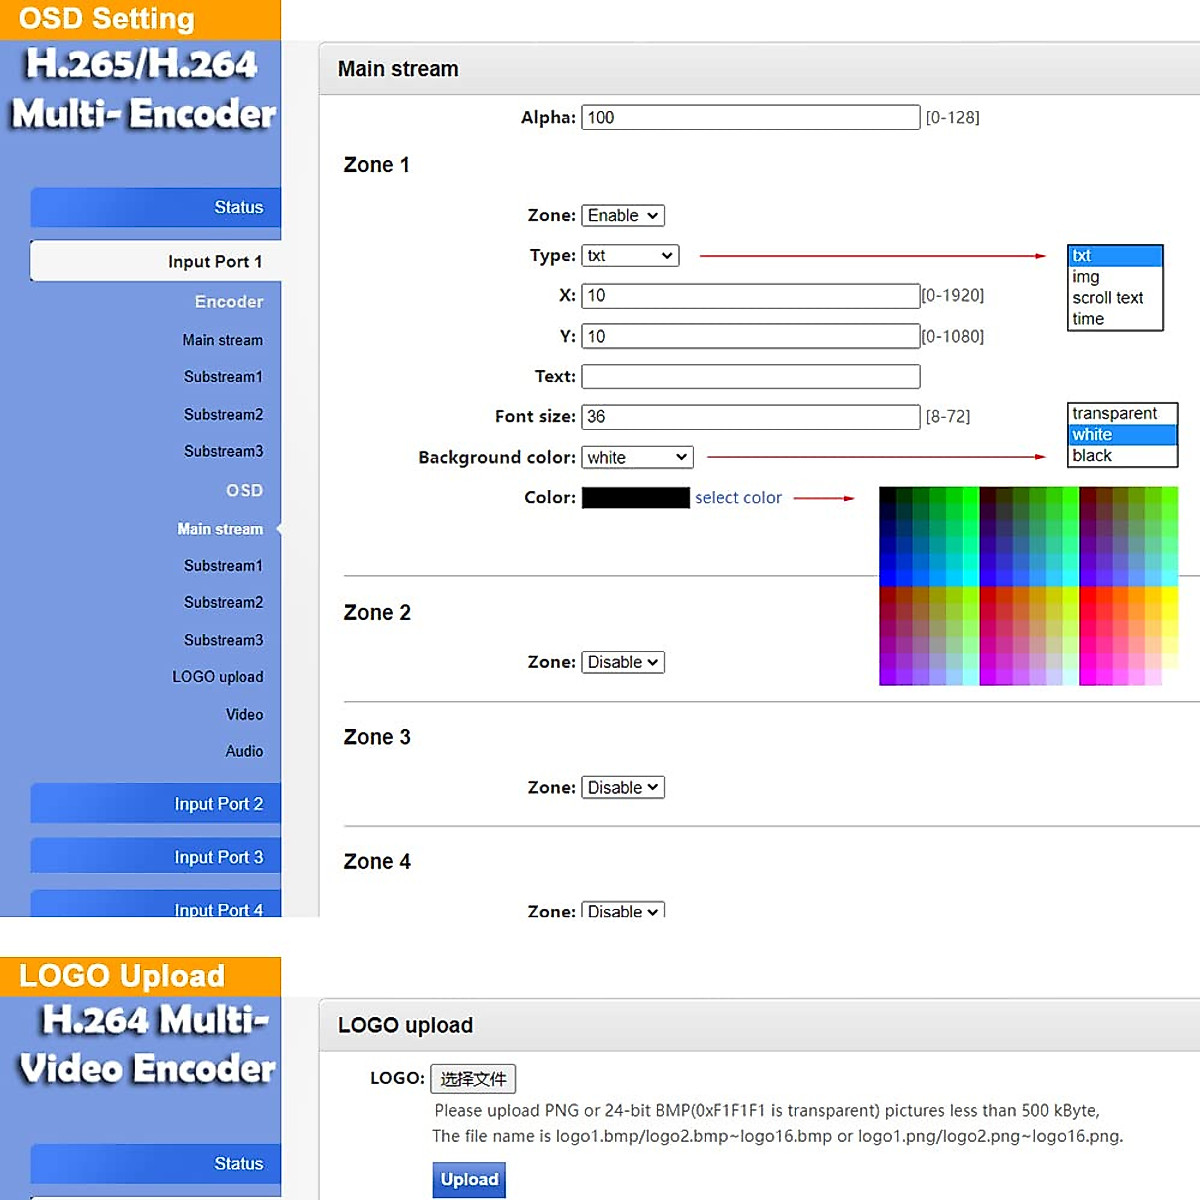Focus the Font size field
Image resolution: width=1200 pixels, height=1200 pixels.
pyautogui.click(x=750, y=417)
